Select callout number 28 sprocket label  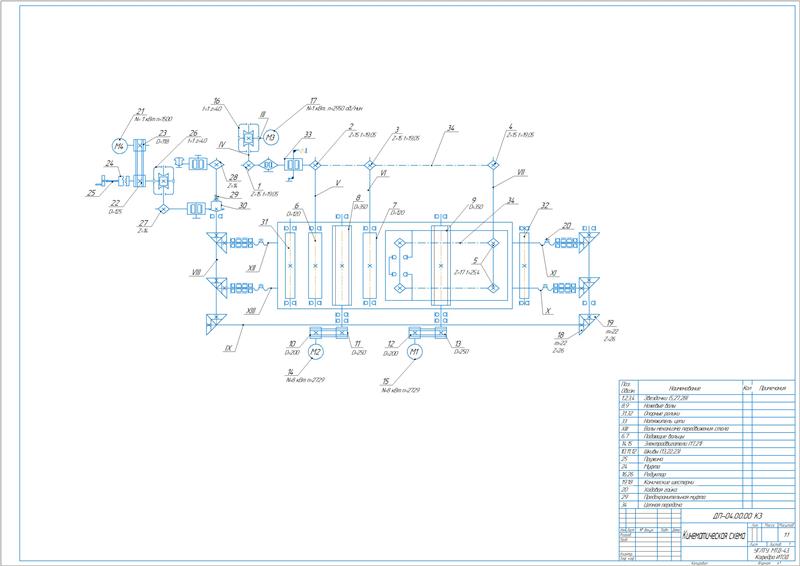(233, 178)
